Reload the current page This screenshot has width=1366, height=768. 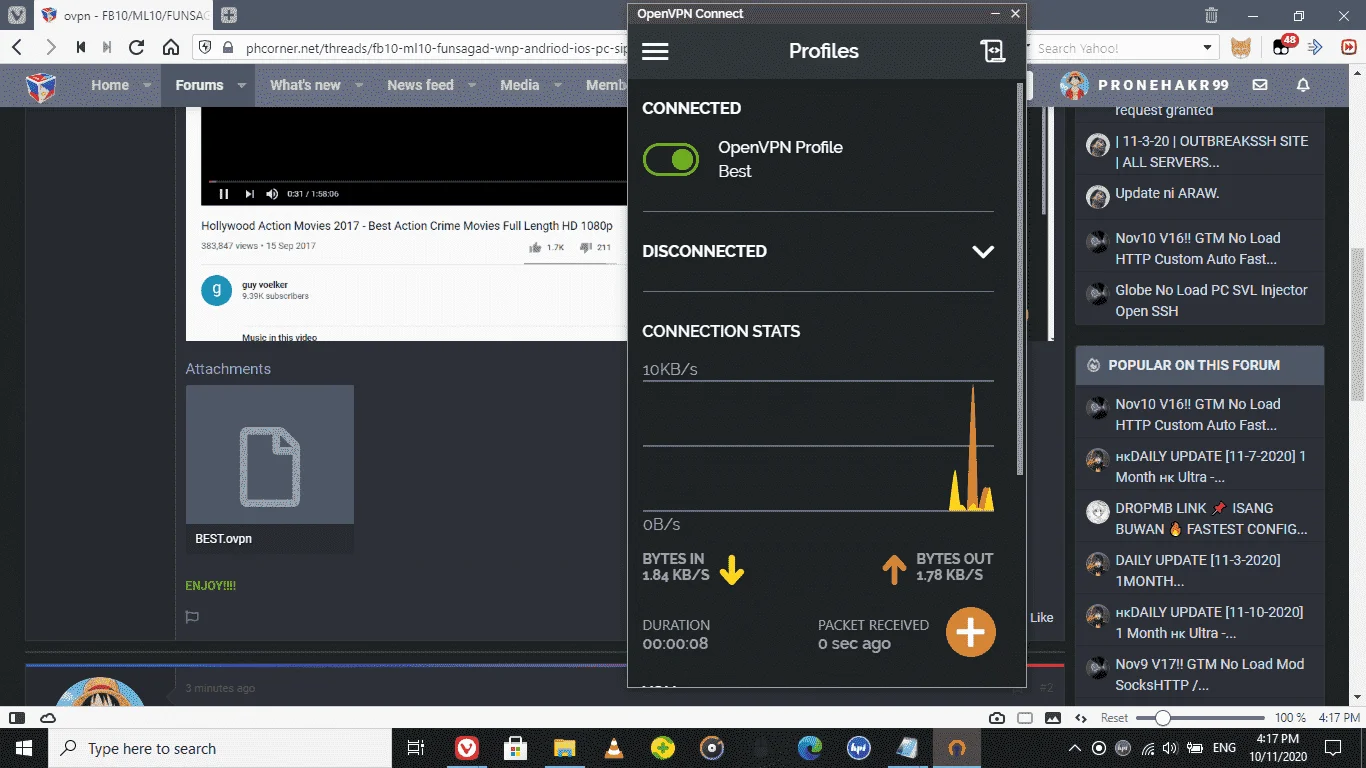(x=137, y=47)
